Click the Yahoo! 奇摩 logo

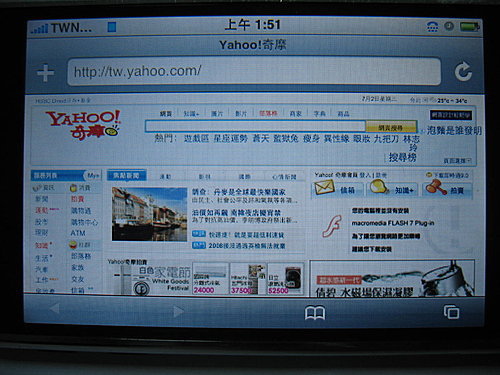83,124
